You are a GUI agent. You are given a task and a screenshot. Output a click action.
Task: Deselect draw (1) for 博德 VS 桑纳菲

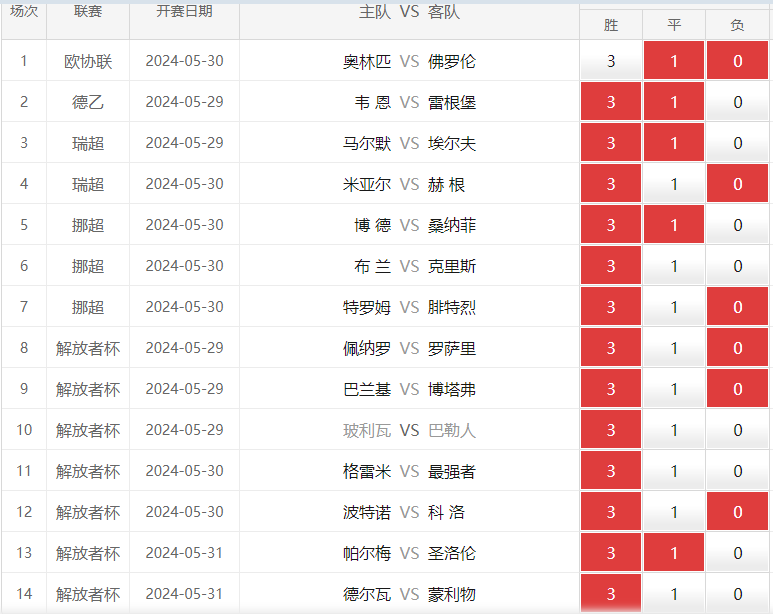click(x=674, y=224)
